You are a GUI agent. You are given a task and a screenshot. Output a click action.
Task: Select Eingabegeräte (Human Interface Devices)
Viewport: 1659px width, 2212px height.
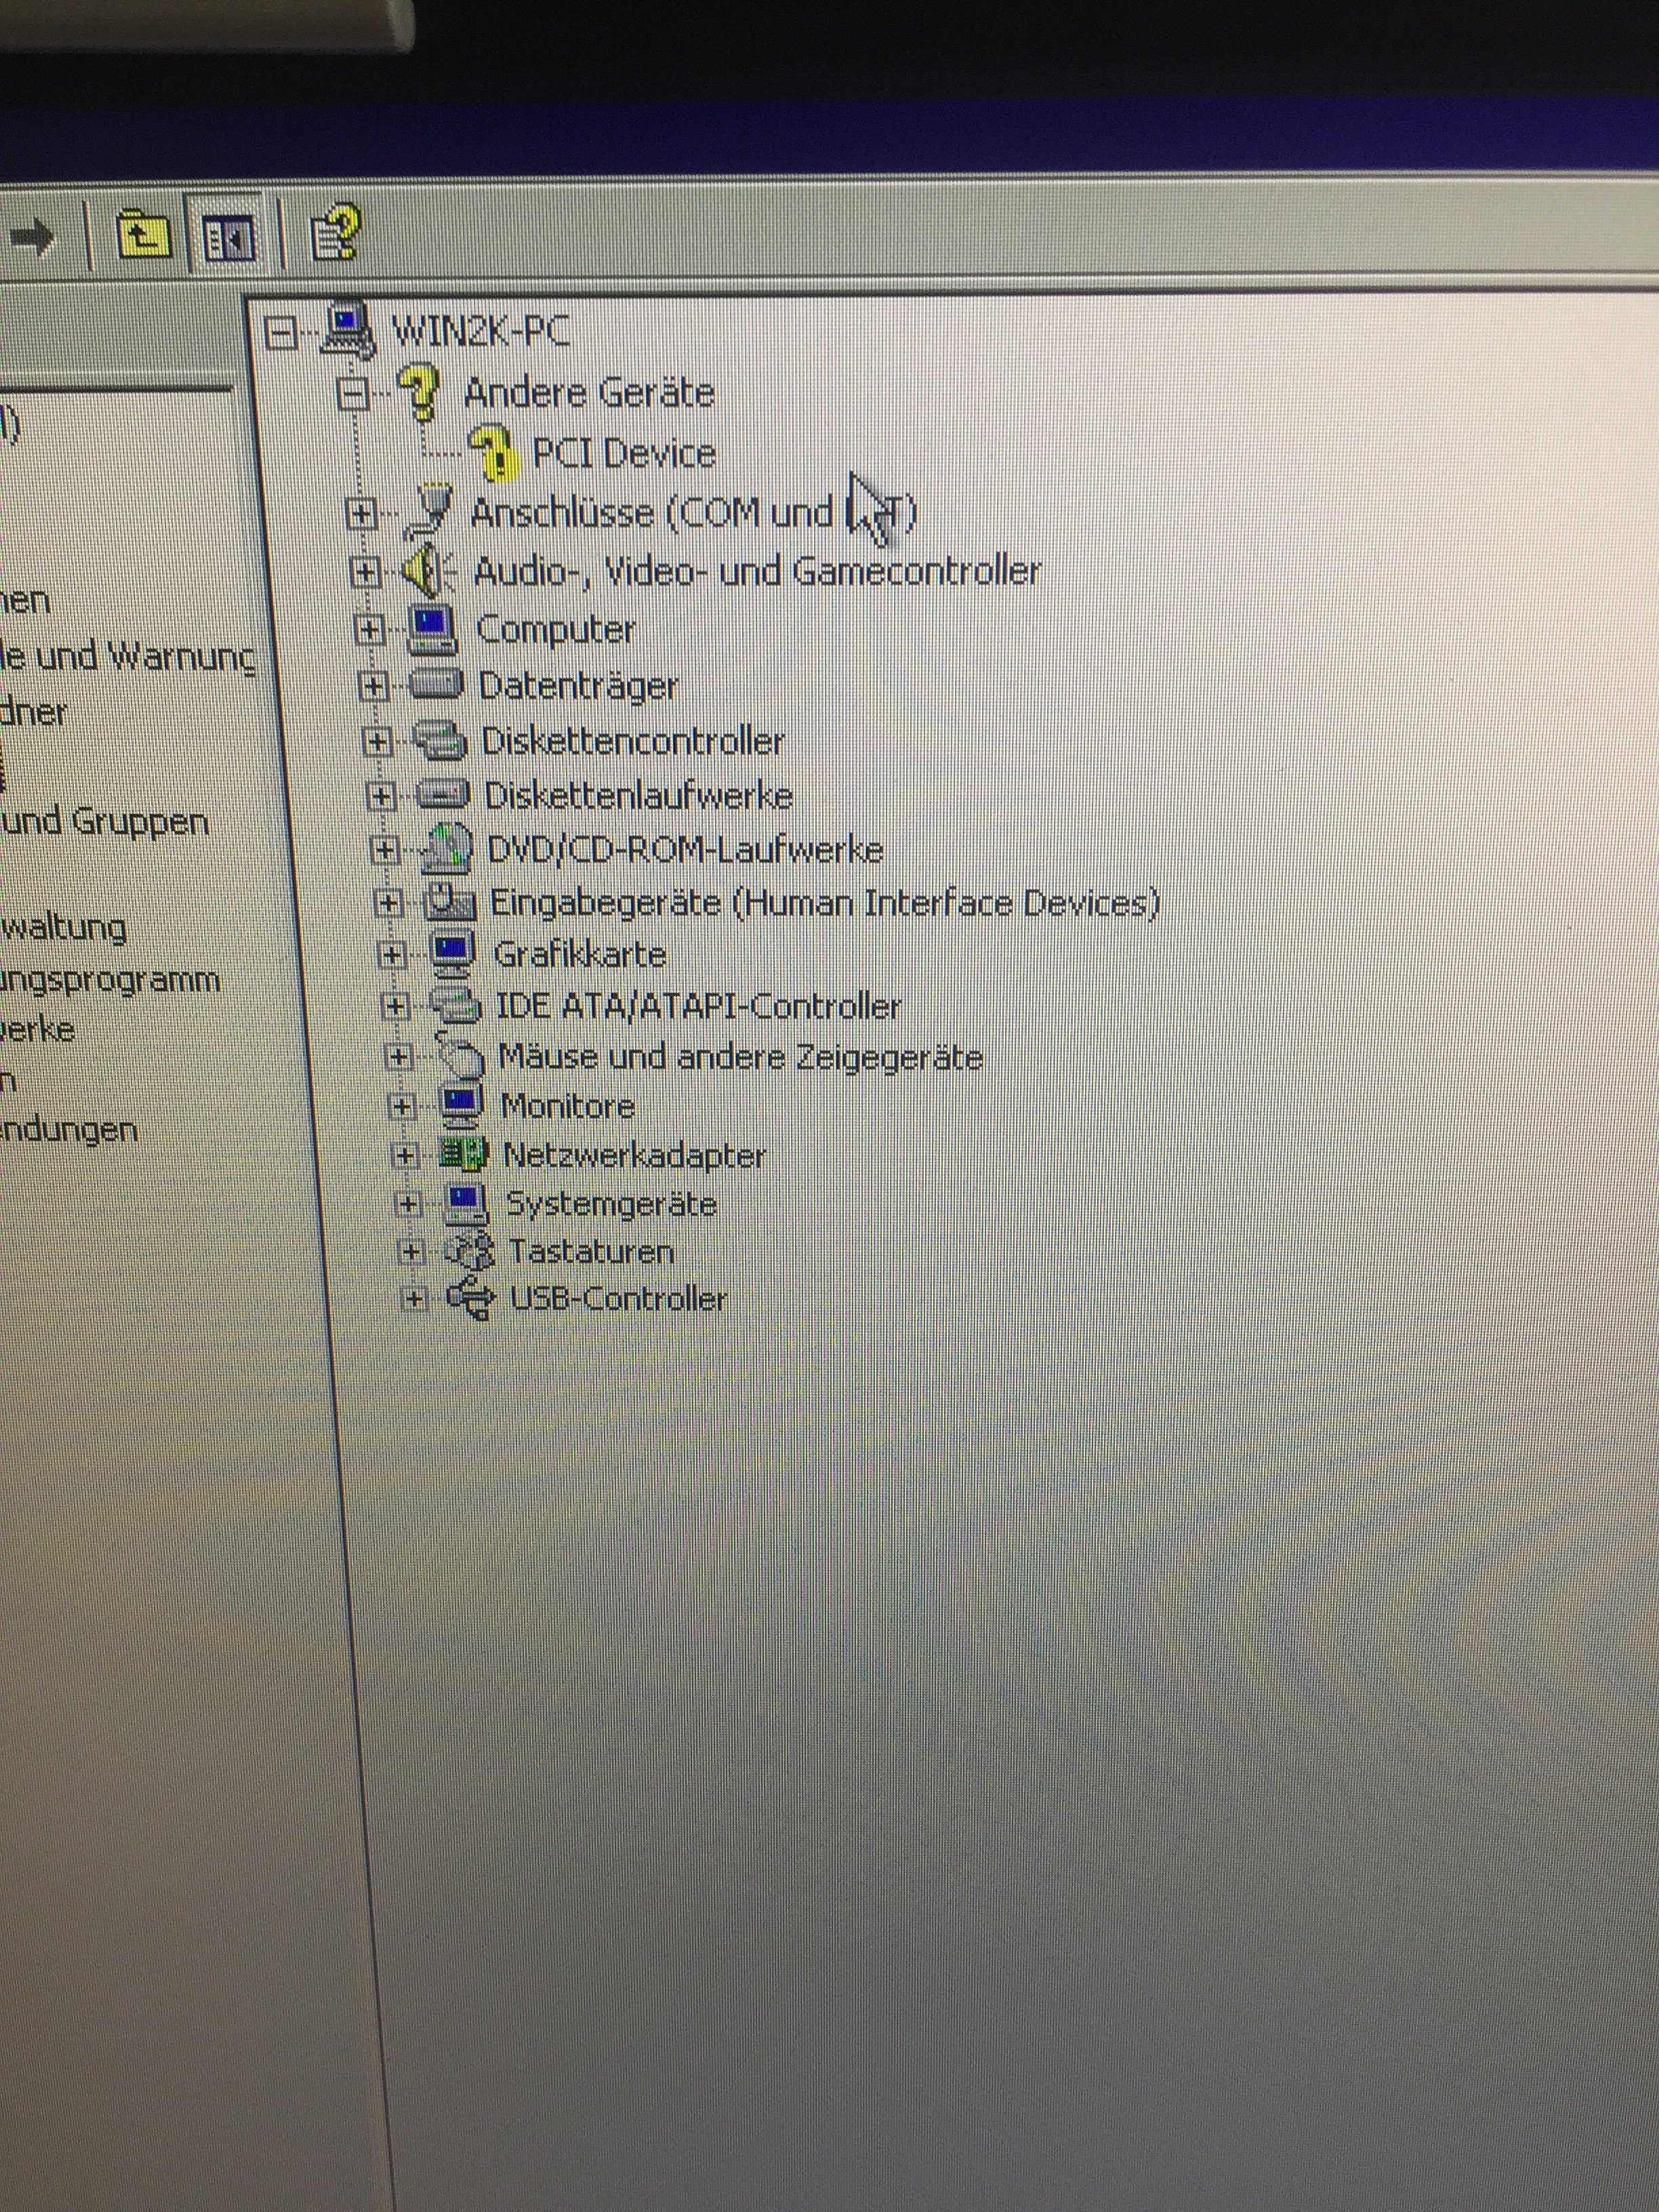[824, 903]
